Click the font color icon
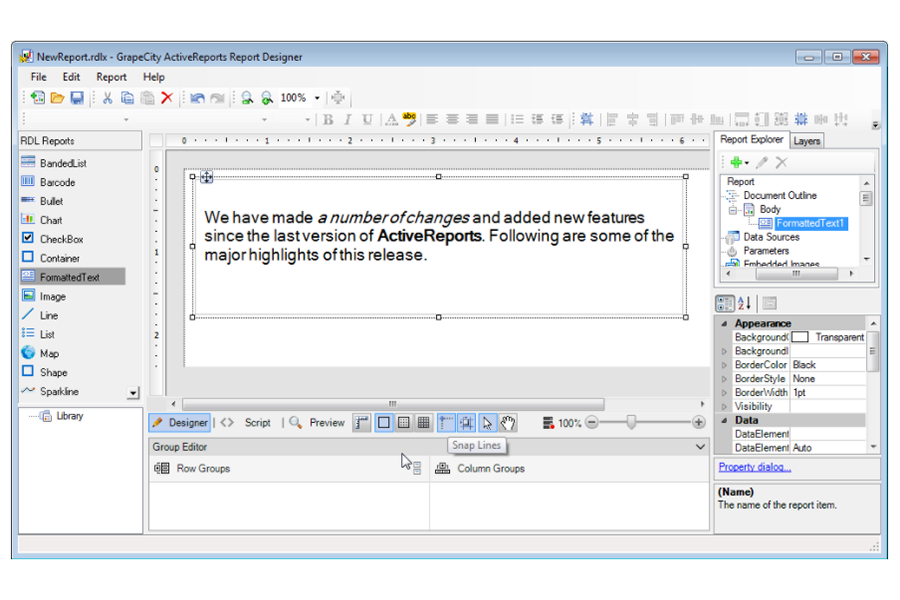 click(391, 119)
